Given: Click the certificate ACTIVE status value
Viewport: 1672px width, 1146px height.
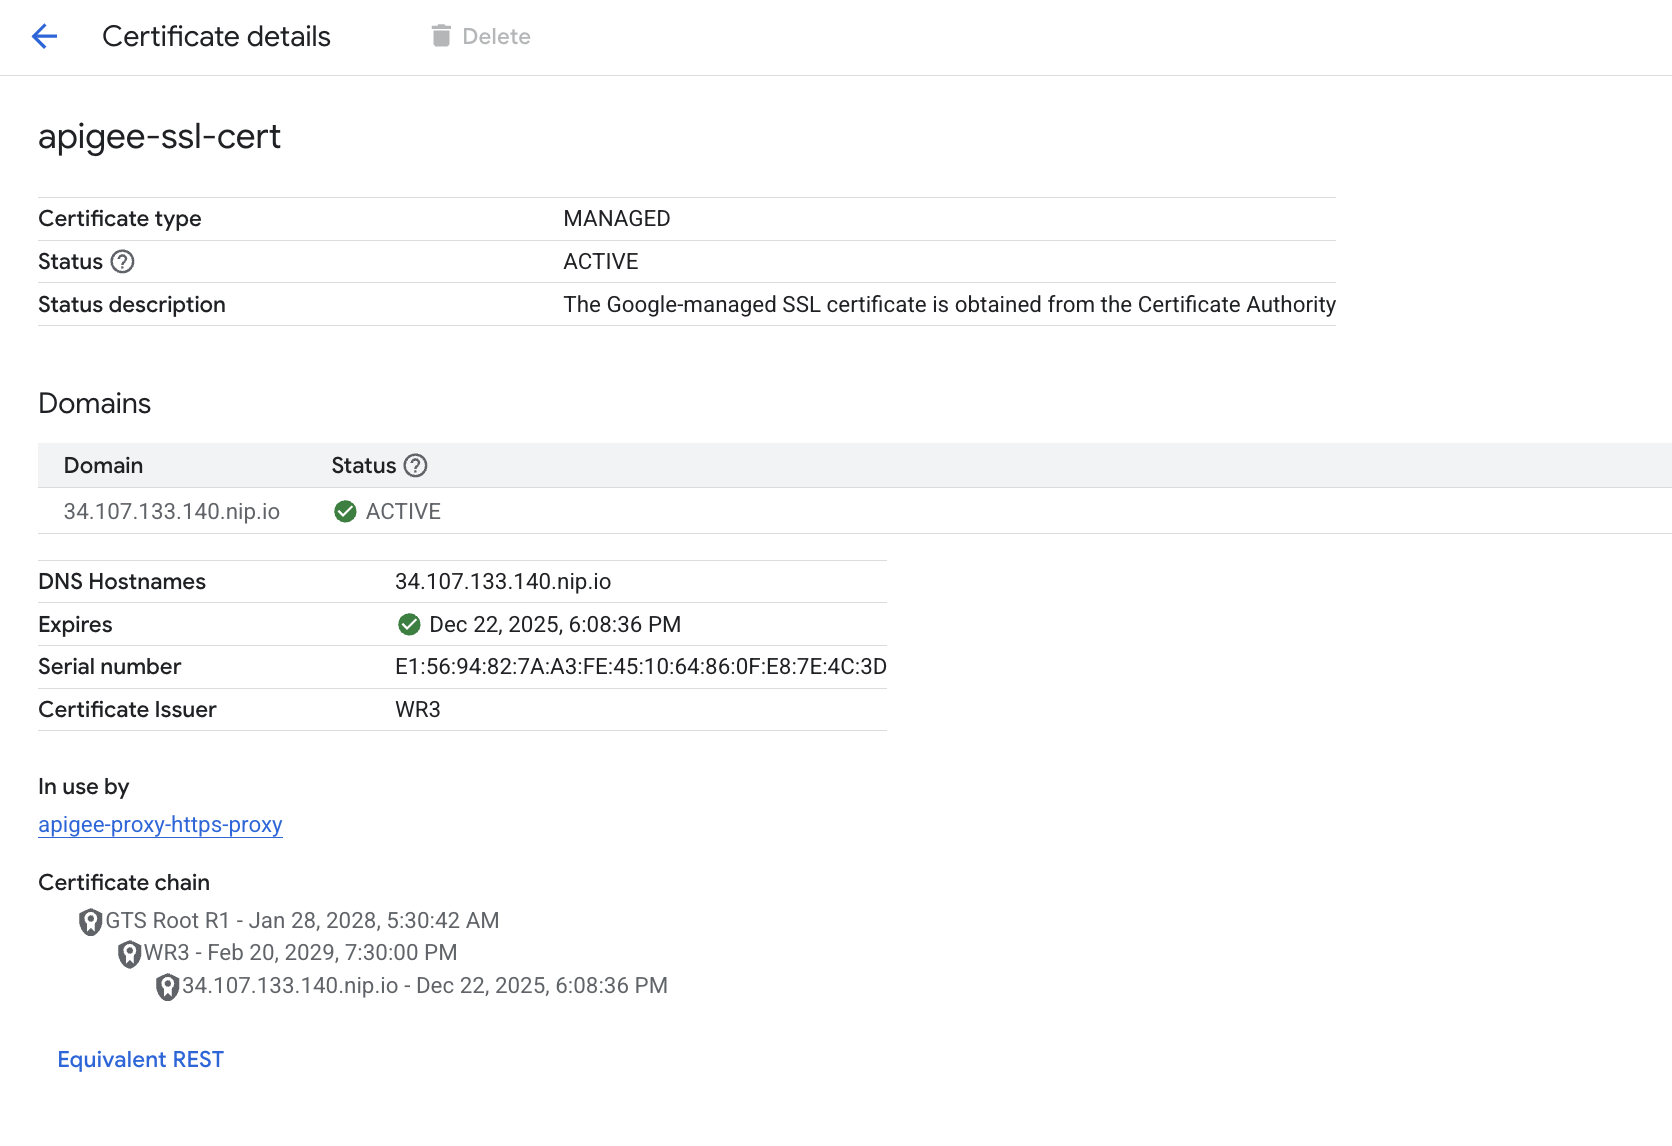Looking at the screenshot, I should point(601,262).
